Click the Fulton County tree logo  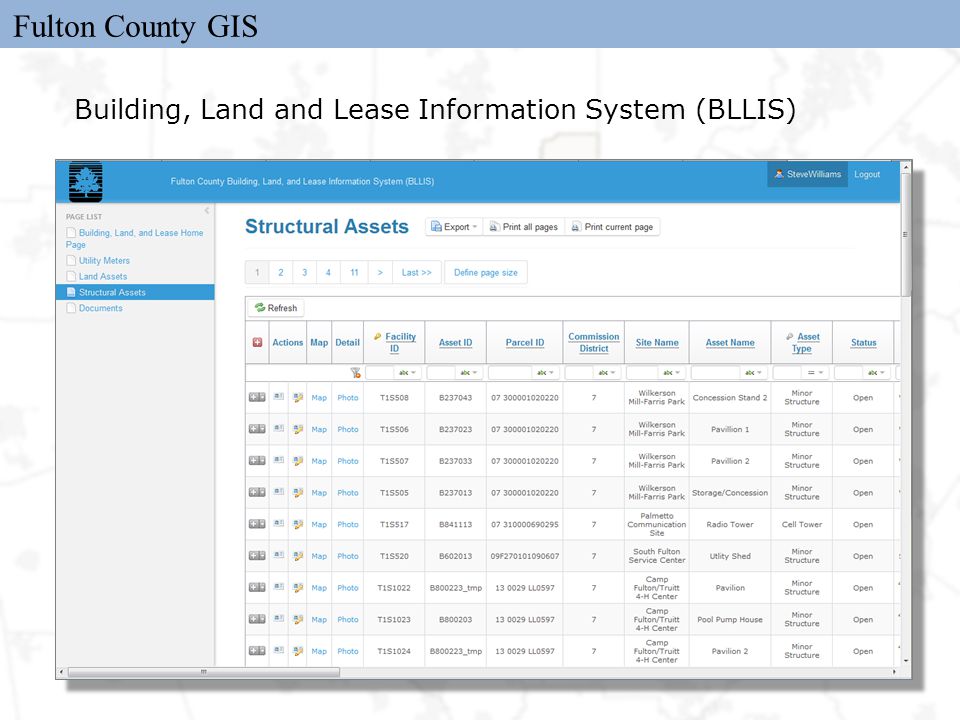point(86,182)
